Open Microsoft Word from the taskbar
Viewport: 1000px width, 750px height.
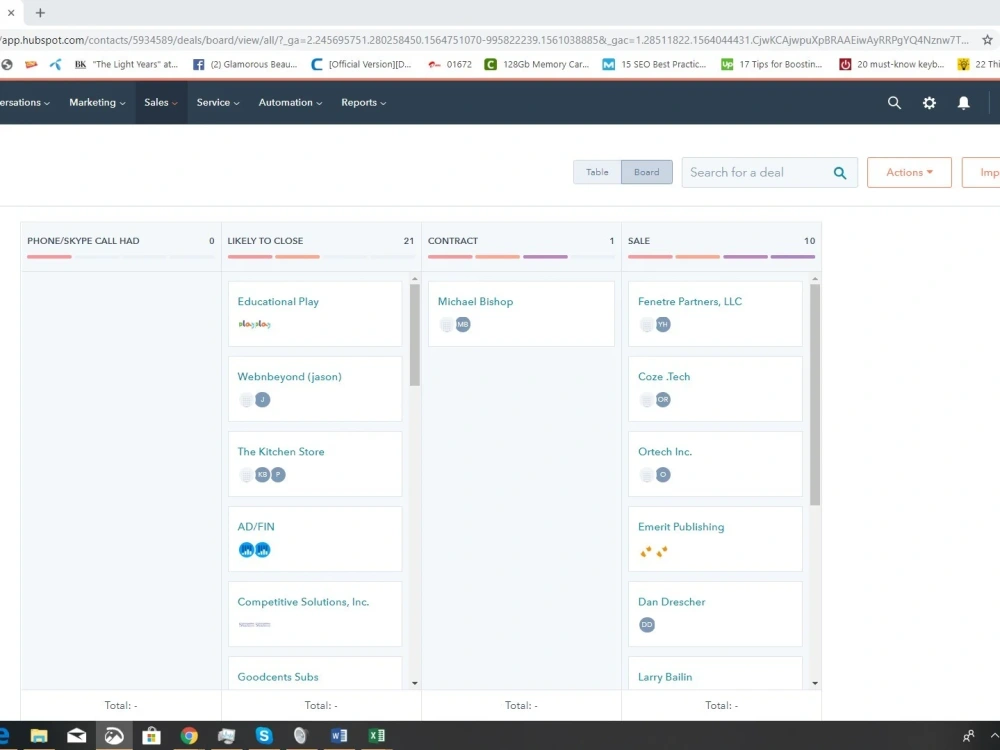coord(339,736)
